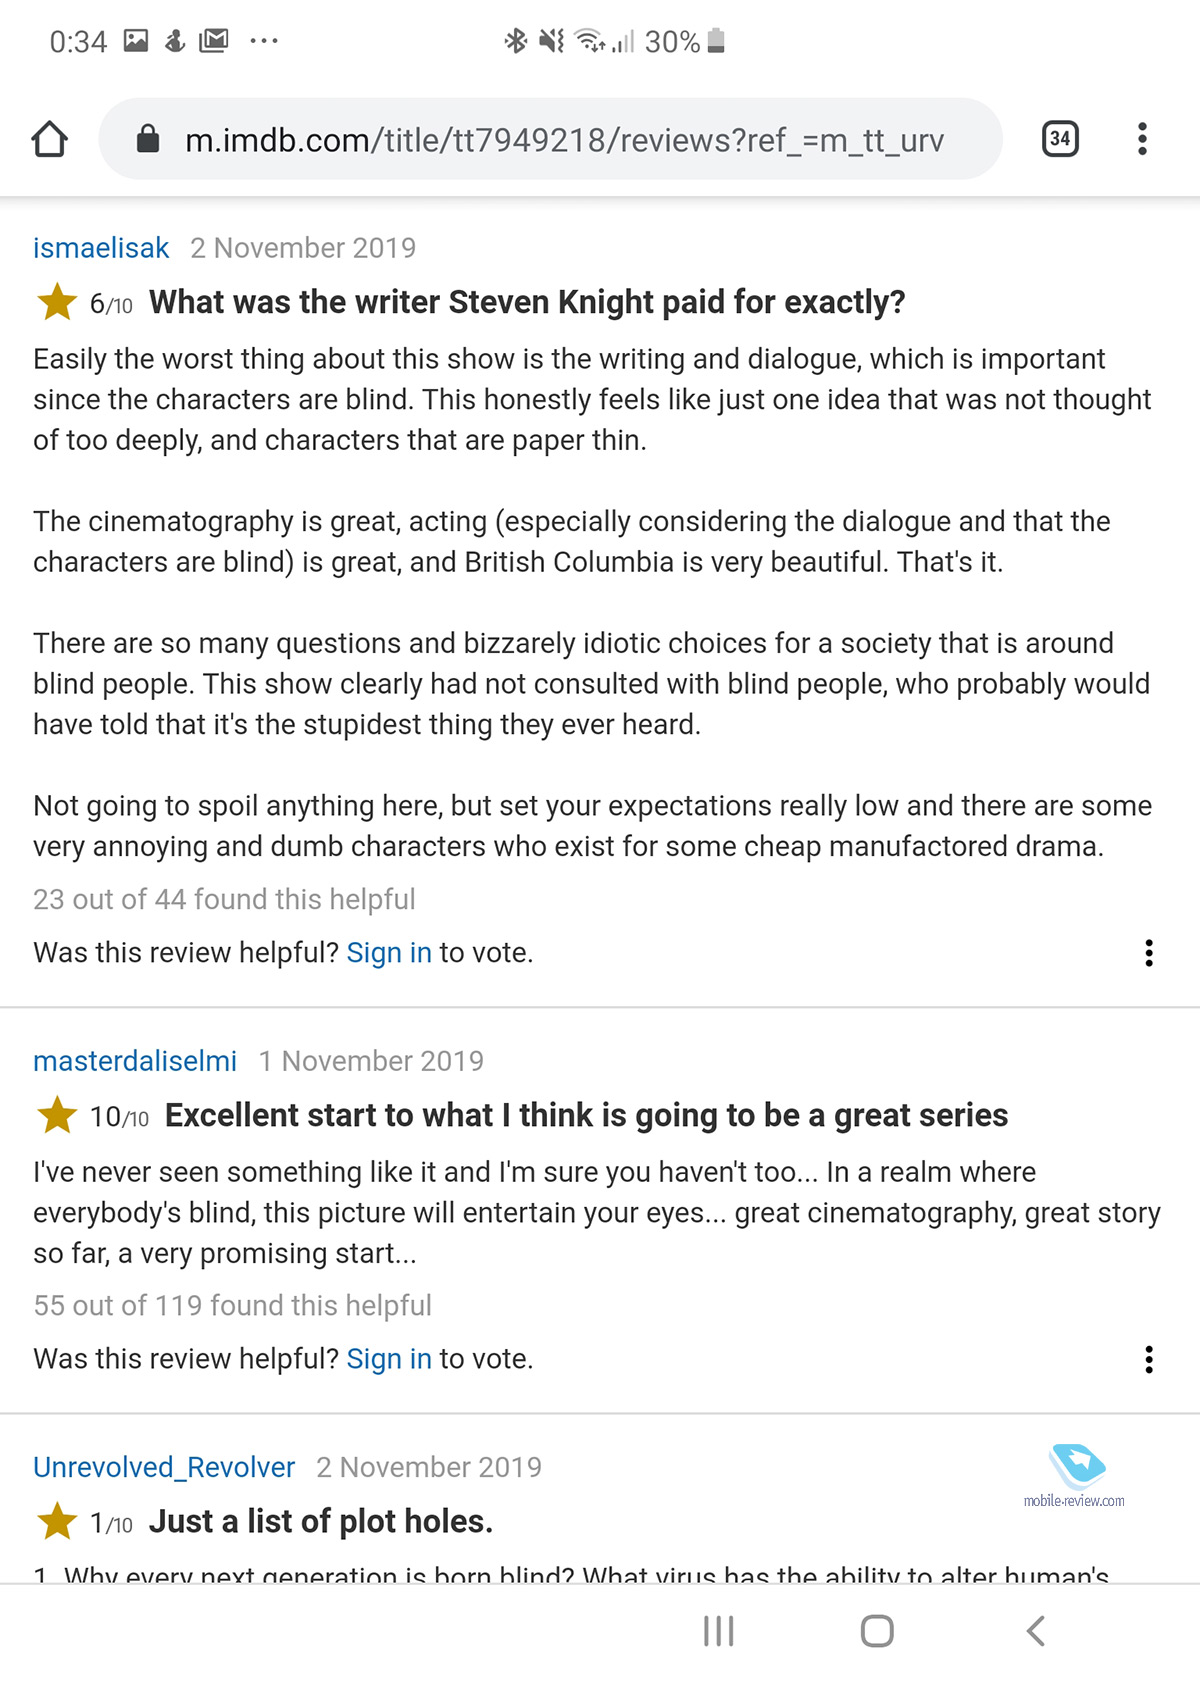
Task: Tap the imdb.com URL address field
Action: point(551,139)
